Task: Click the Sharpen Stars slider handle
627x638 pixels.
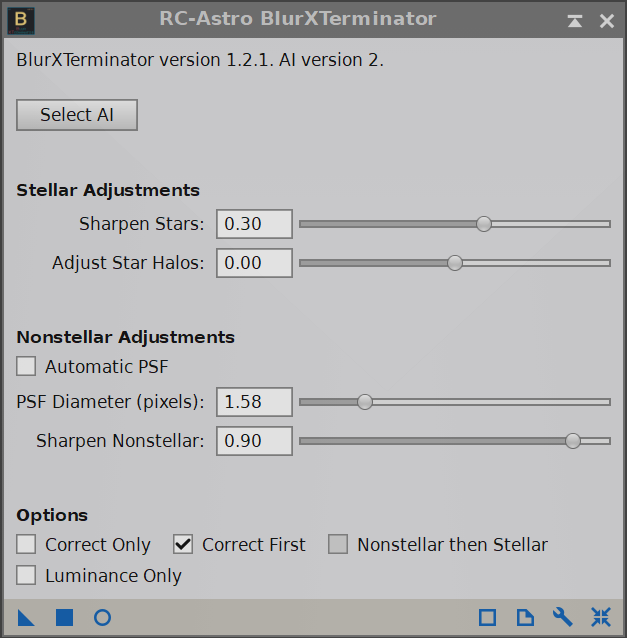Action: (484, 224)
